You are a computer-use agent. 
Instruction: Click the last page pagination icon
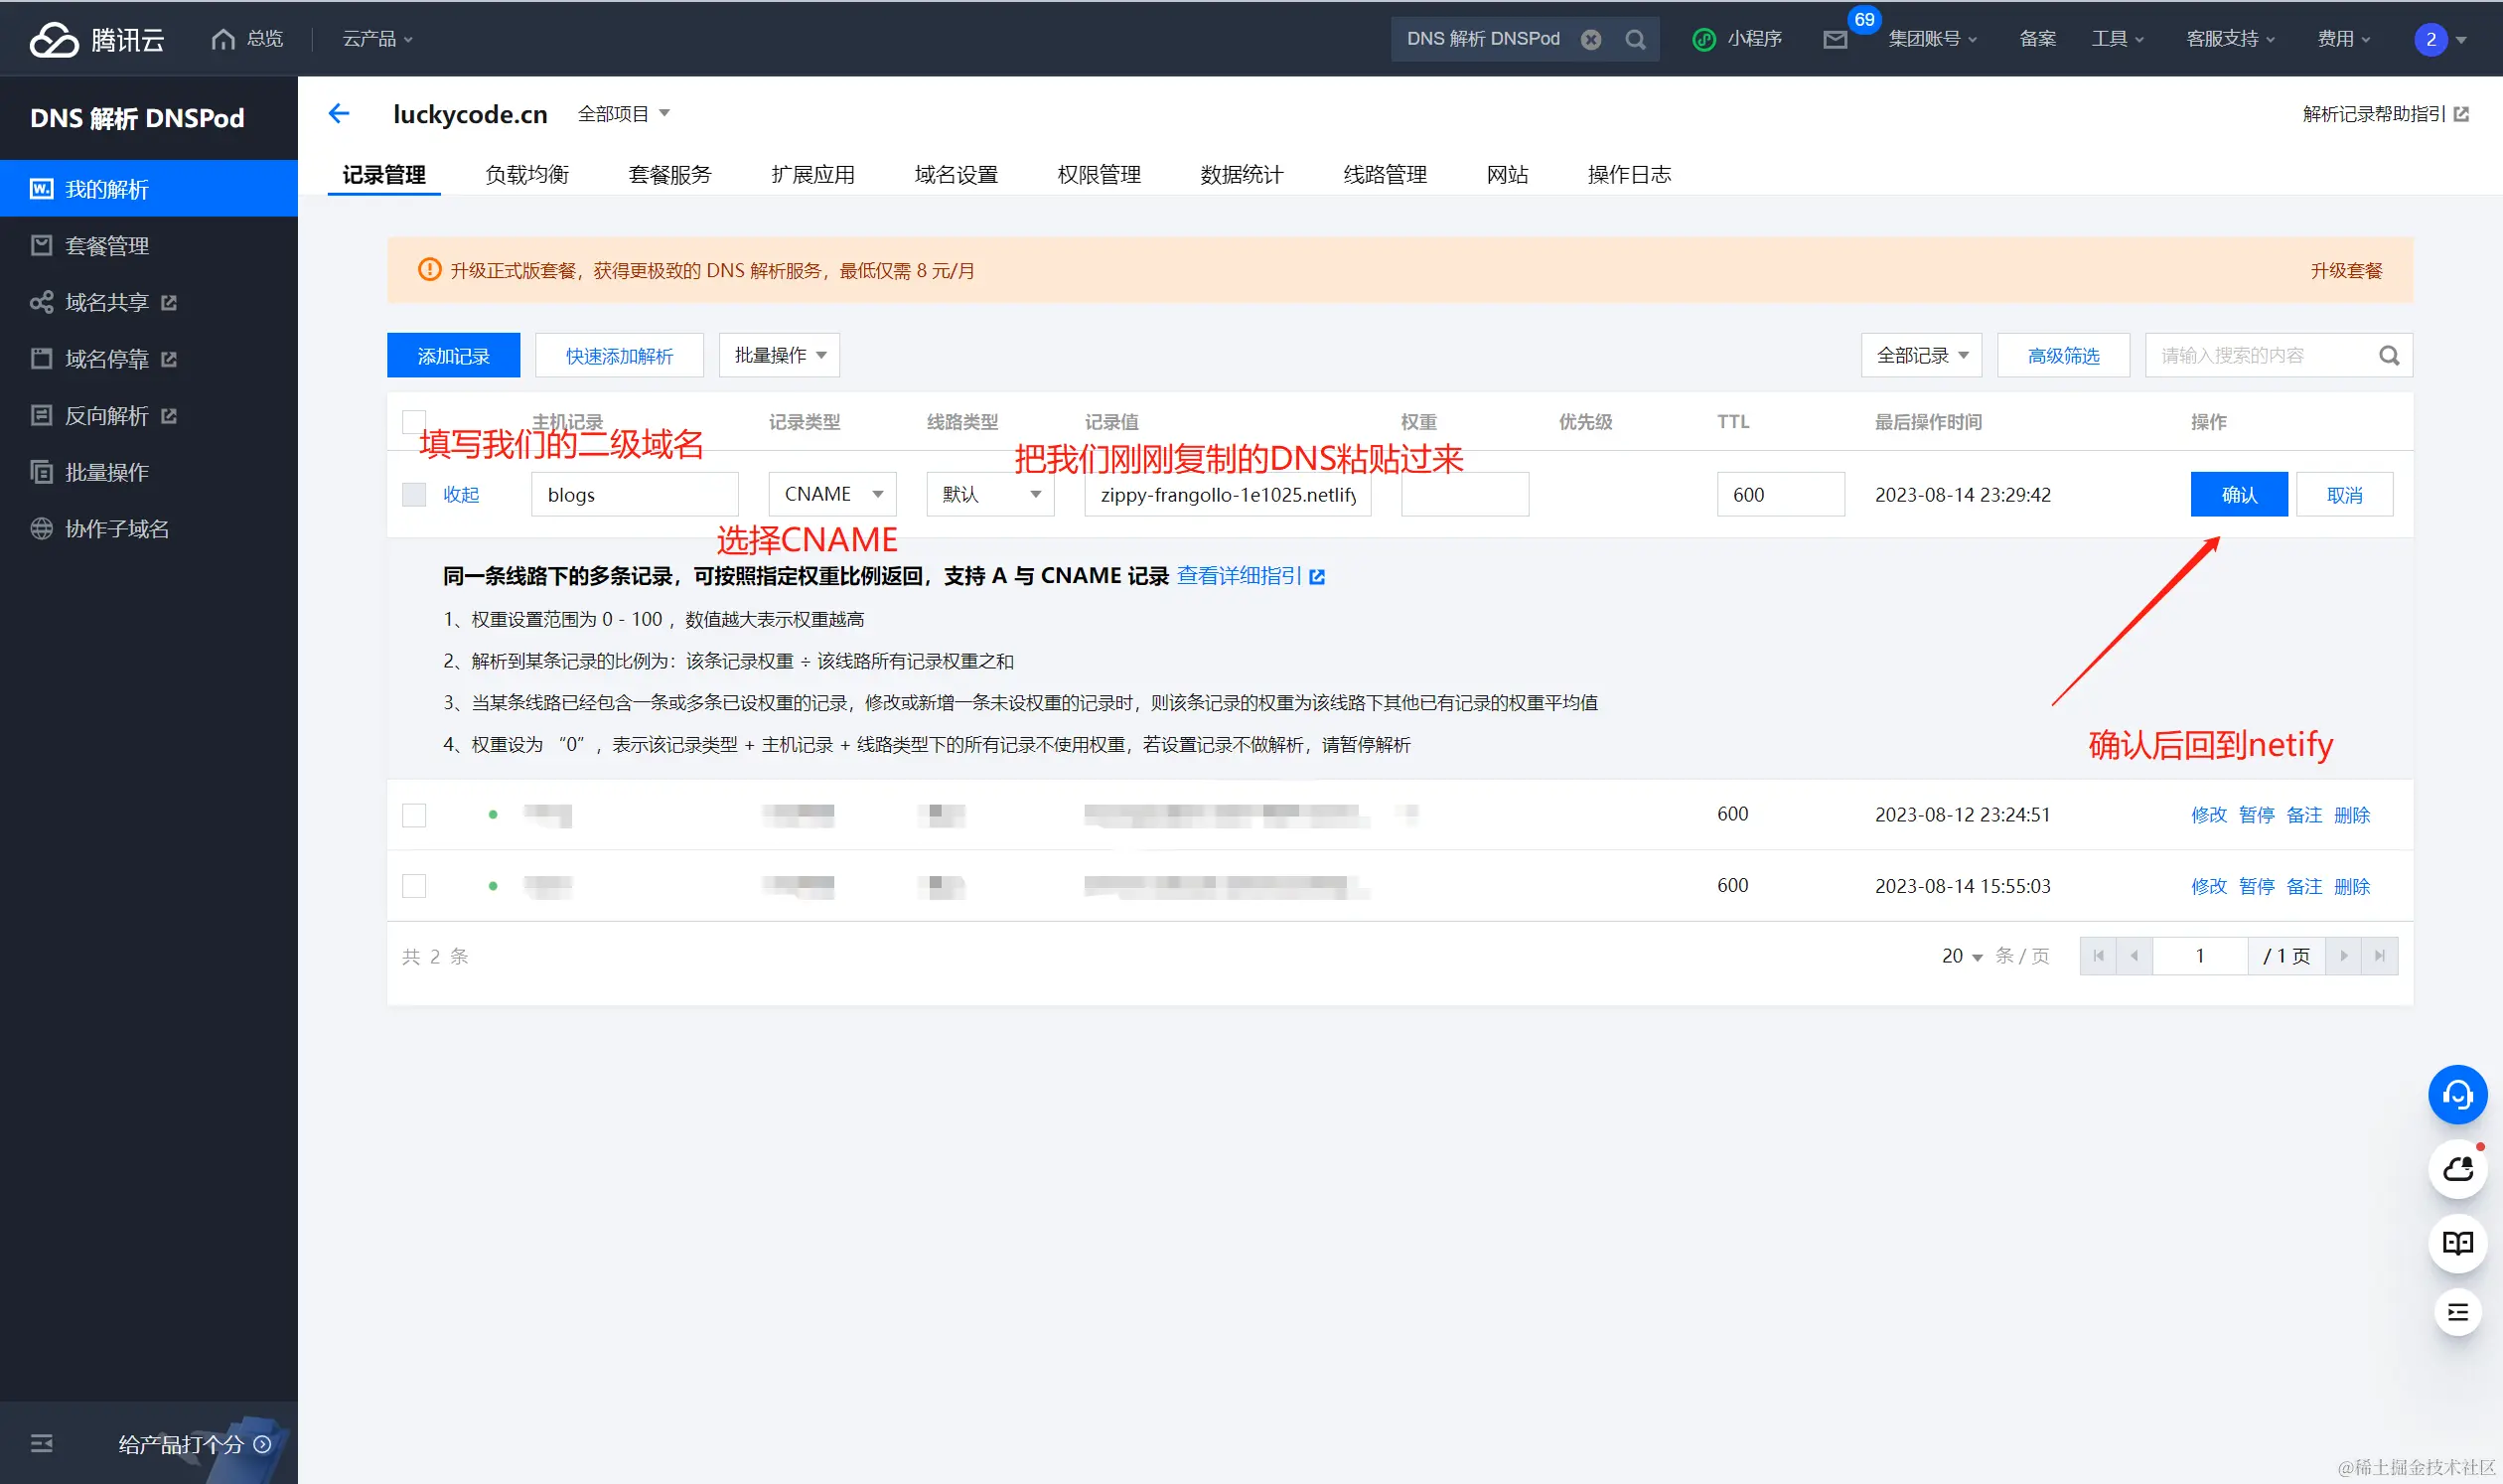click(2379, 956)
